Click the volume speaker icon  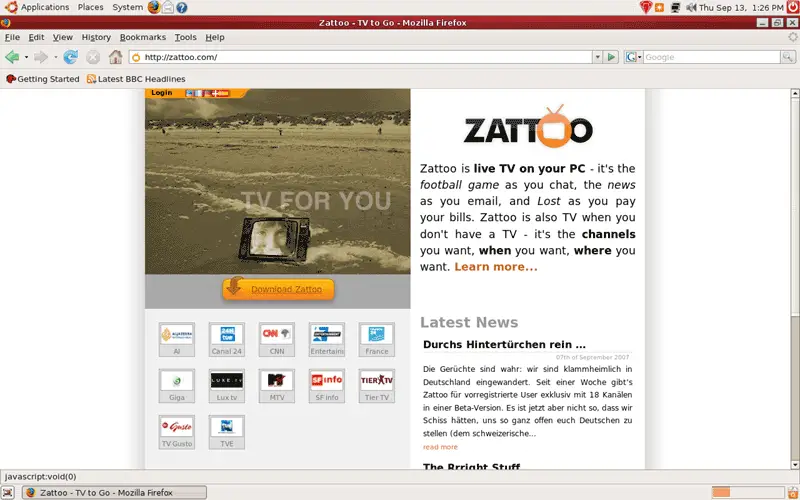click(x=691, y=8)
